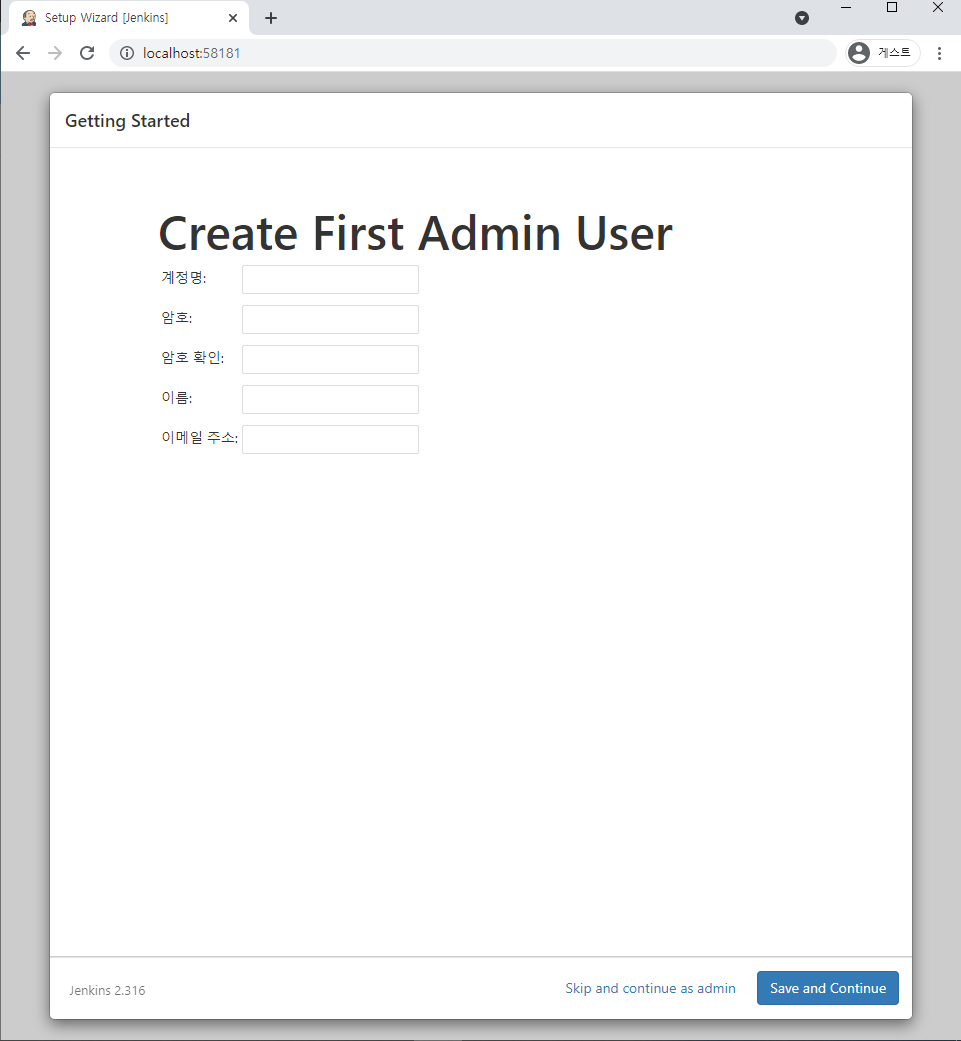Viewport: 961px width, 1041px height.
Task: Click the Jenkins 2.316 version text
Action: [x=108, y=990]
